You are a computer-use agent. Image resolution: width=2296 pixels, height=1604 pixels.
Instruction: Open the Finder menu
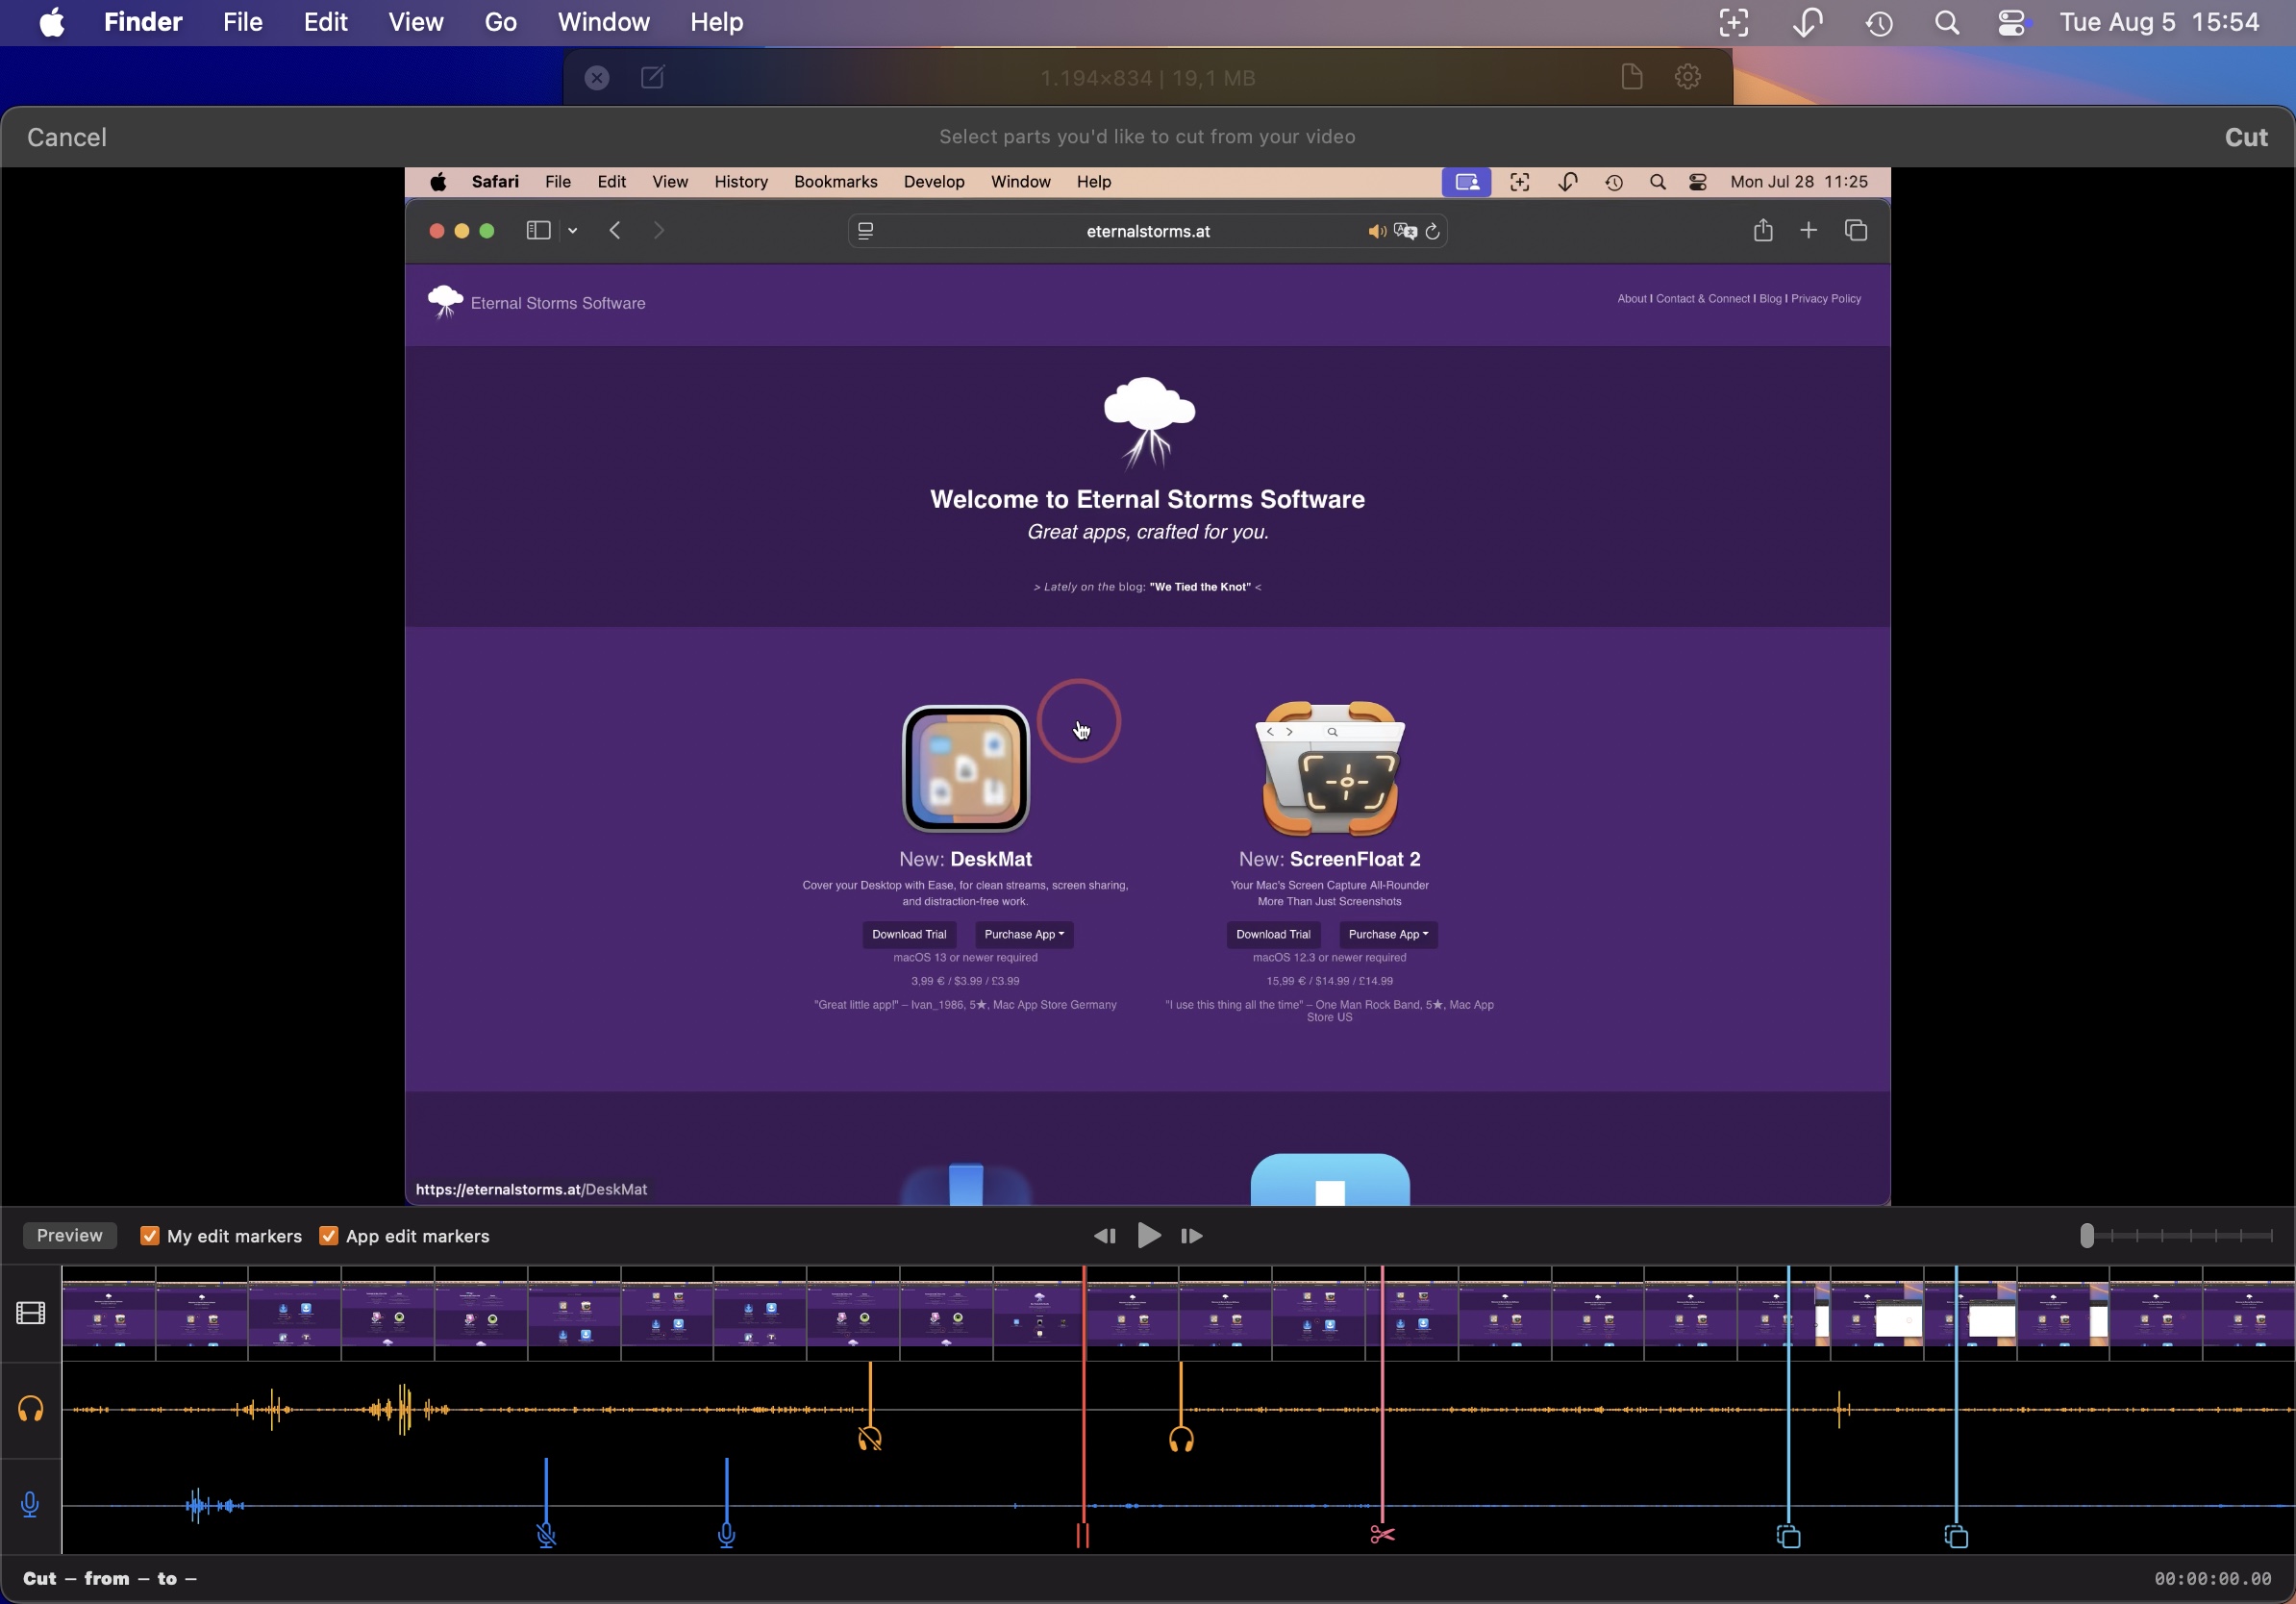coord(143,22)
